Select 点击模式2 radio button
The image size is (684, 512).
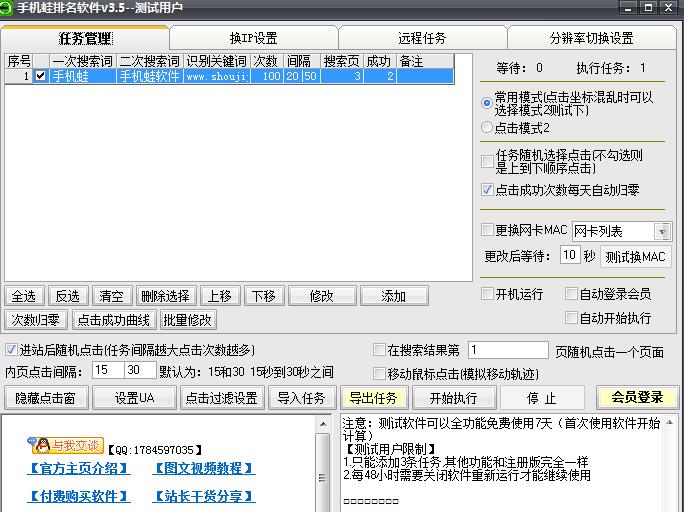[487, 128]
